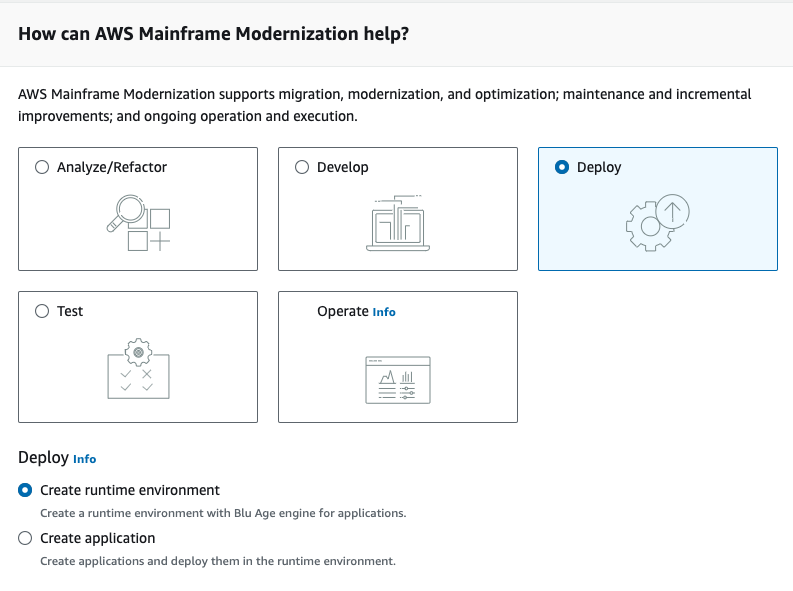Open the Info link next to Deploy heading

coord(85,459)
